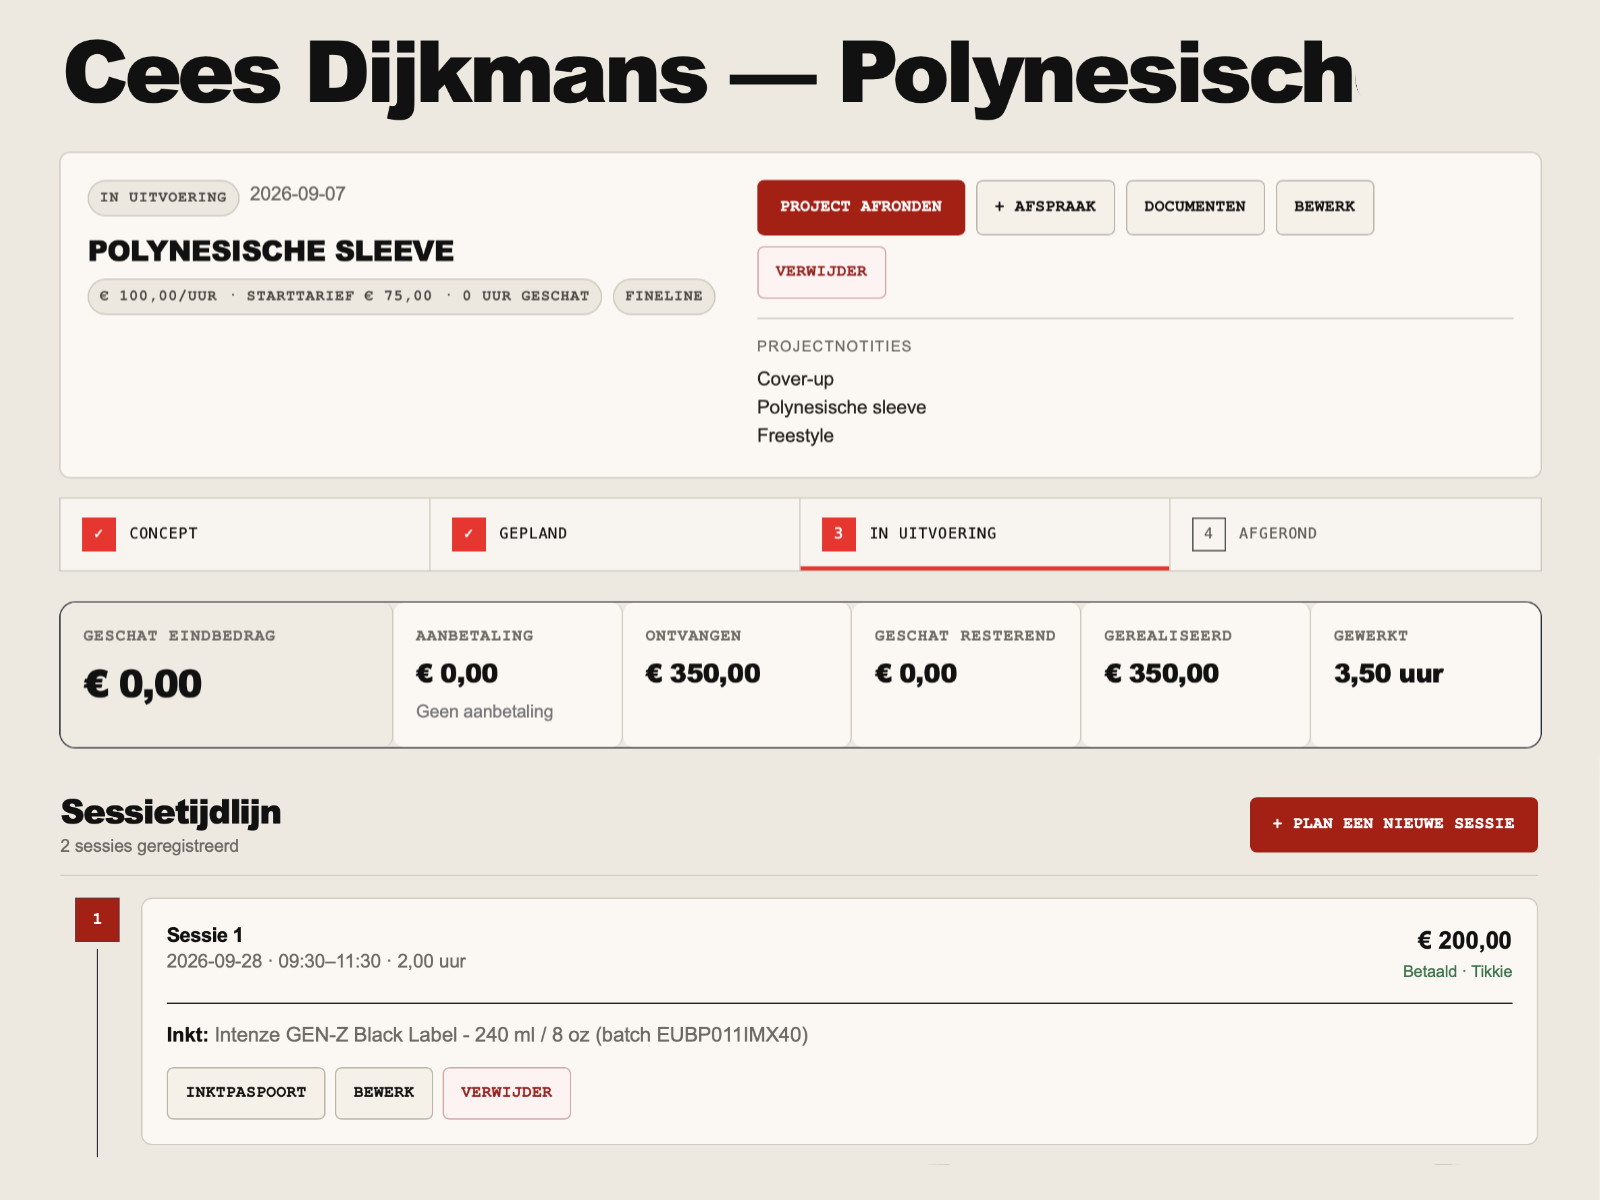Screen dimensions: 1600x1200
Task: Click the Sessietijdlijn heading
Action: pyautogui.click(x=171, y=812)
